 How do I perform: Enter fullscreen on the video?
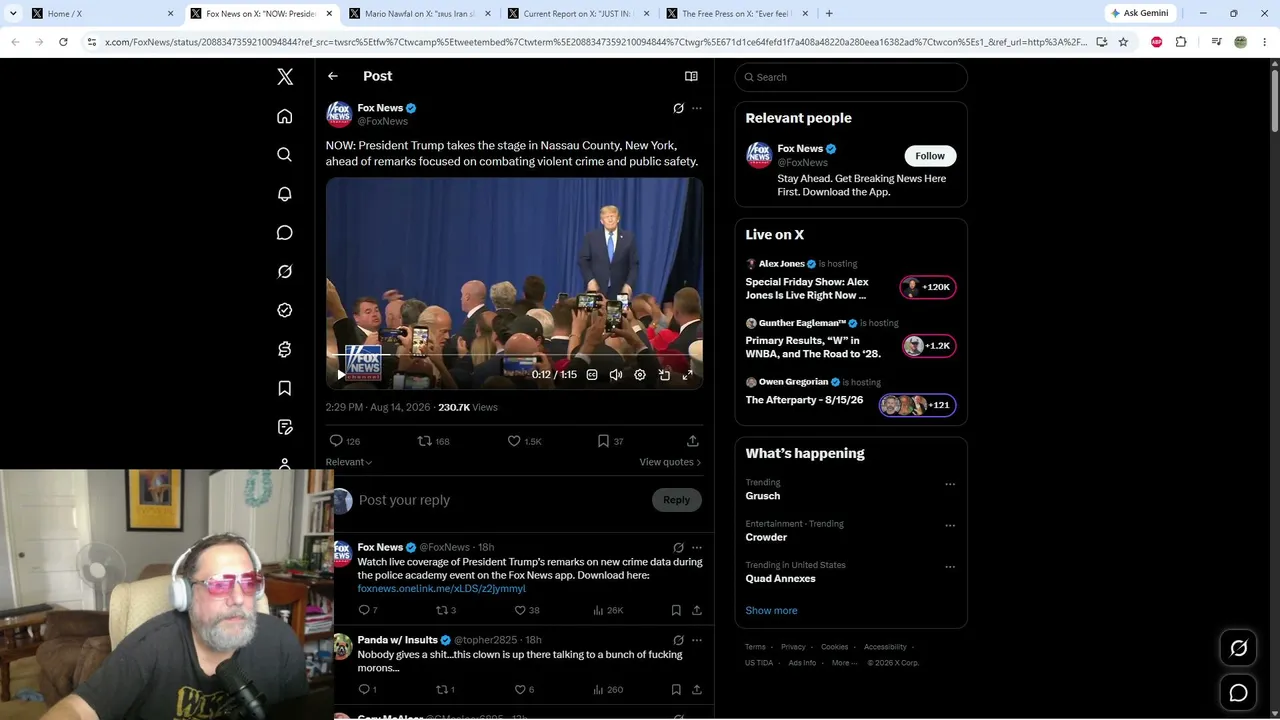[x=687, y=375]
